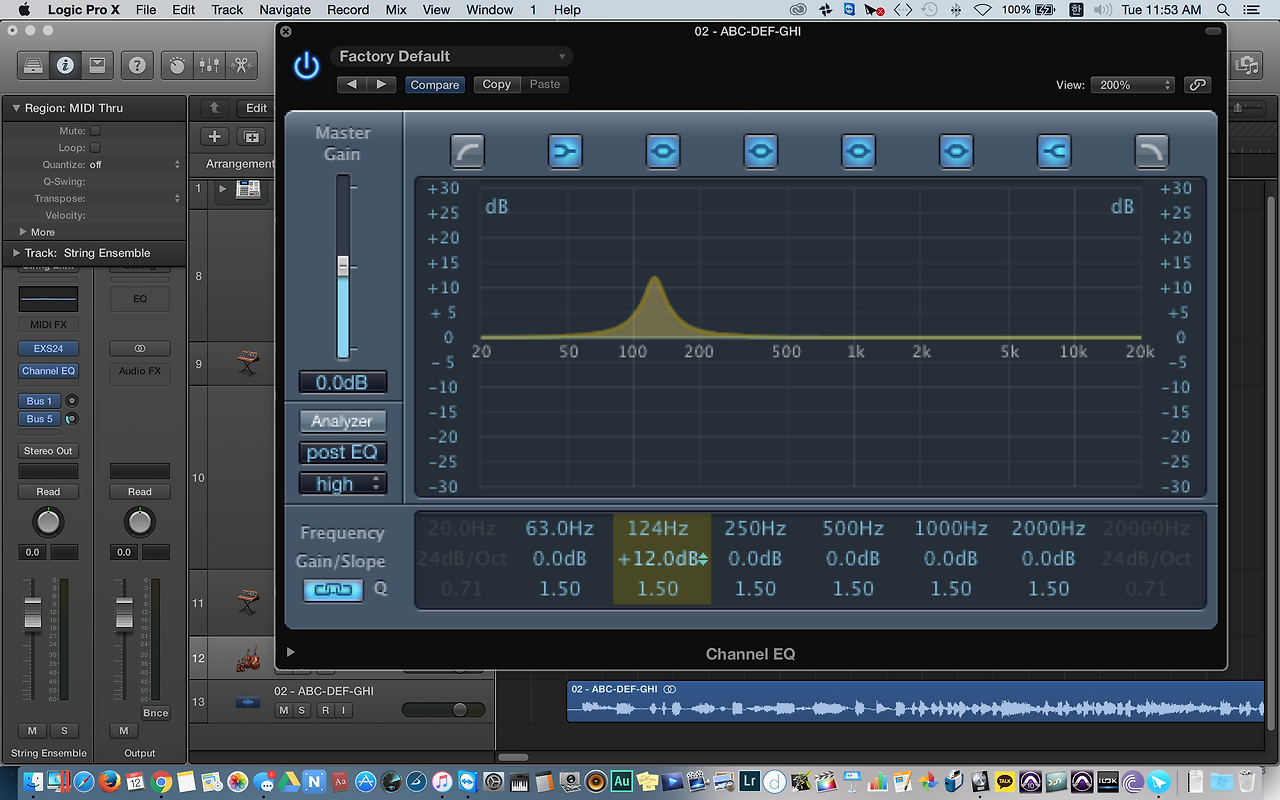Screen dimensions: 1280x800
Task: Enable the Analyzer button
Action: click(342, 422)
